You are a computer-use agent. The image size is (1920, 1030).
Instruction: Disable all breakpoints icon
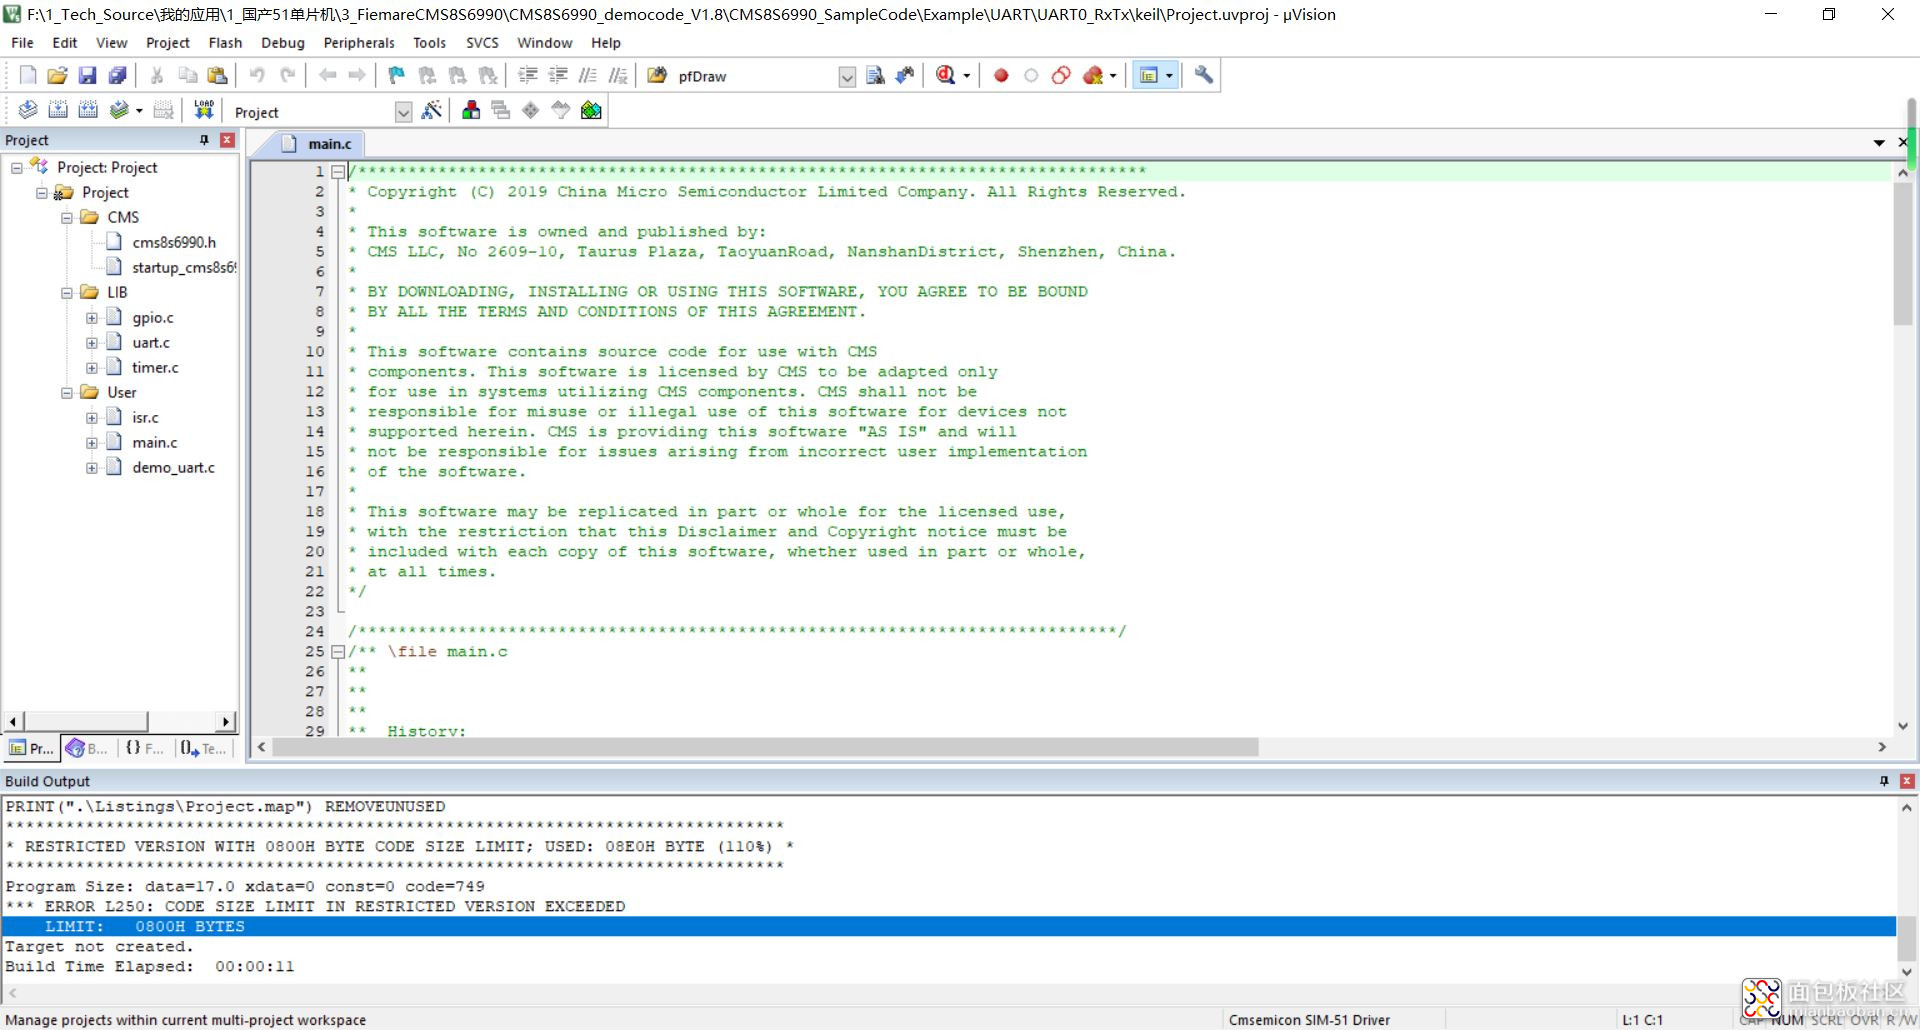1061,75
